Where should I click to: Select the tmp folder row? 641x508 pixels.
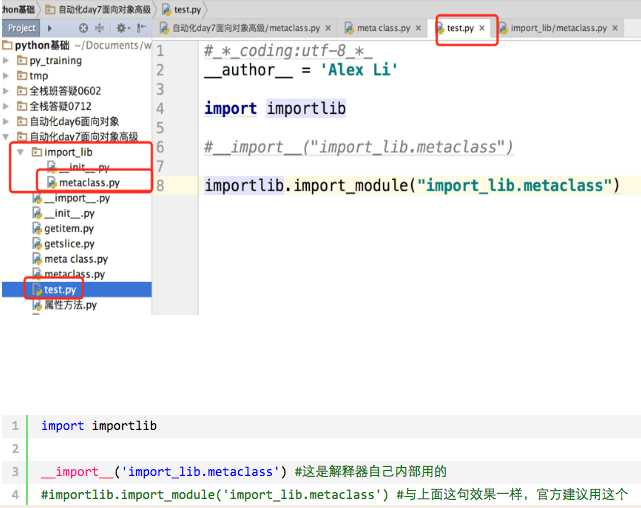(77, 76)
